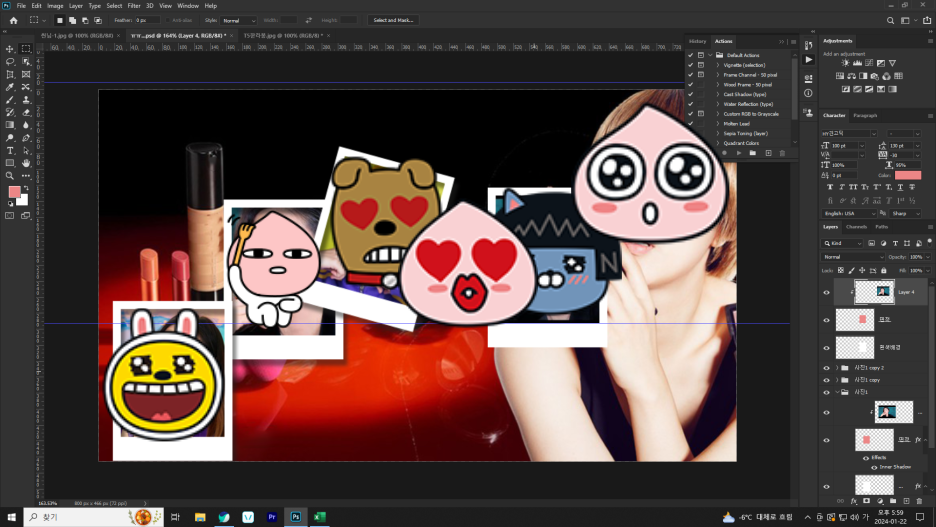Toggle Quick Mask mode
This screenshot has height=527, width=936.
click(10, 215)
